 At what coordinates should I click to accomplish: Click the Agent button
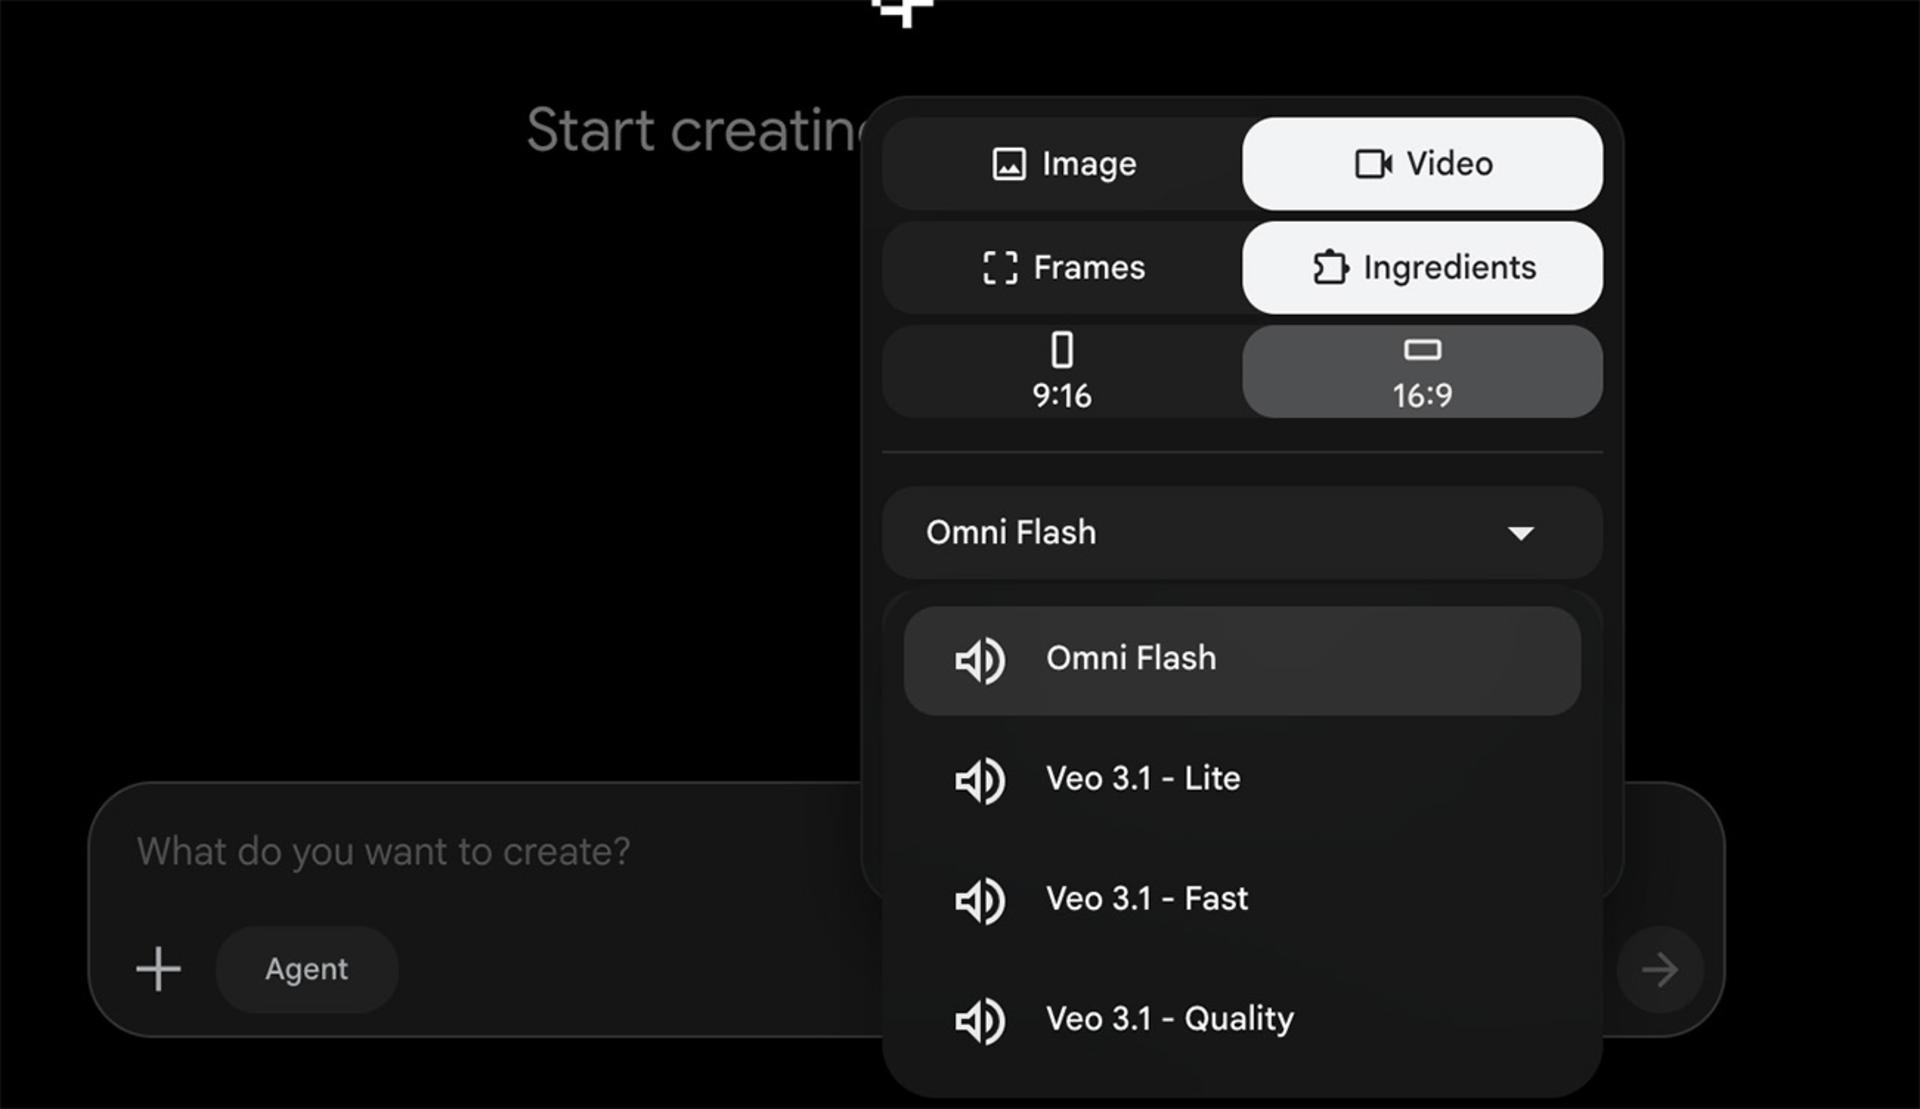tap(307, 969)
